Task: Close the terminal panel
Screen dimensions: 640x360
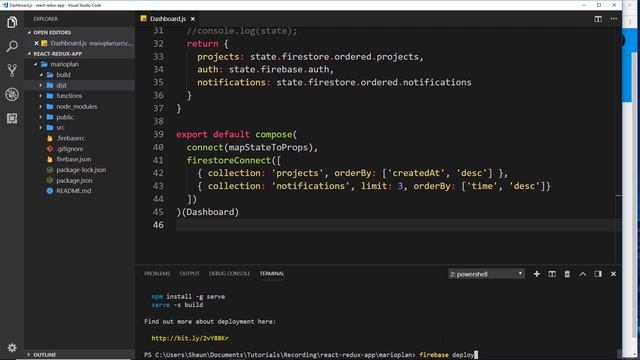Action: [613, 274]
